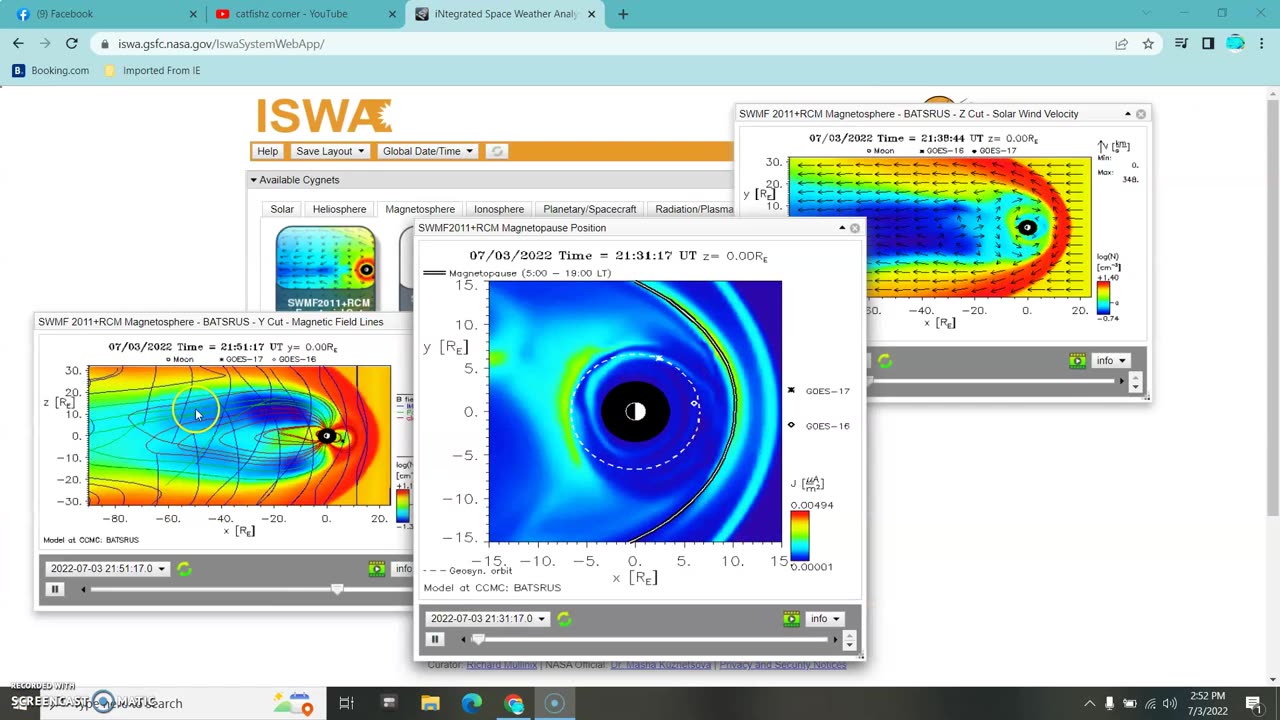Reload the current page

click(x=72, y=44)
